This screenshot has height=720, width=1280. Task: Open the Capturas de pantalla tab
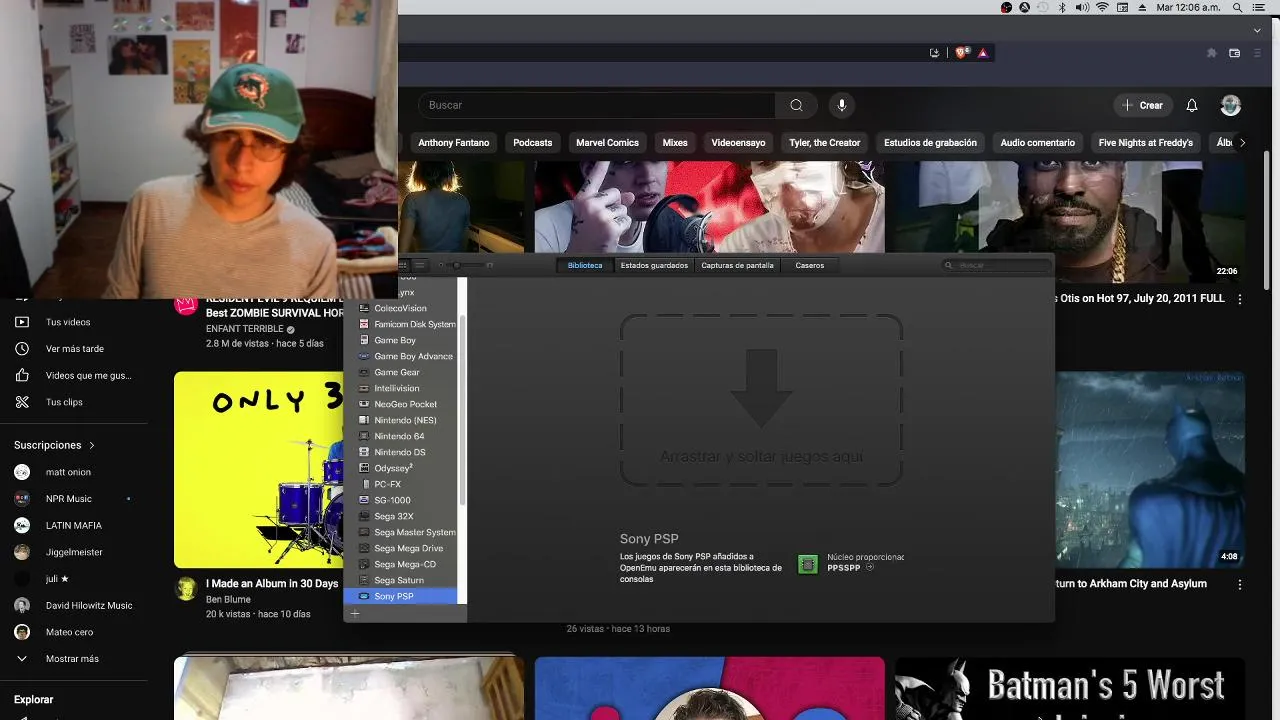click(x=738, y=265)
